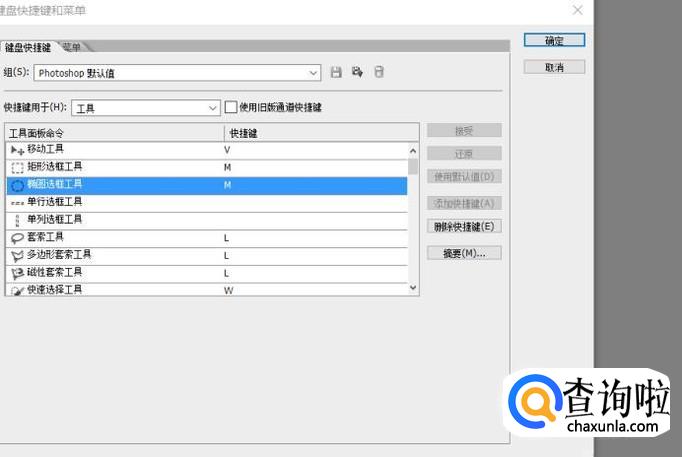Viewport: 682px width, 457px height.
Task: Click shortcut V of 移动工具
Action: pos(227,150)
